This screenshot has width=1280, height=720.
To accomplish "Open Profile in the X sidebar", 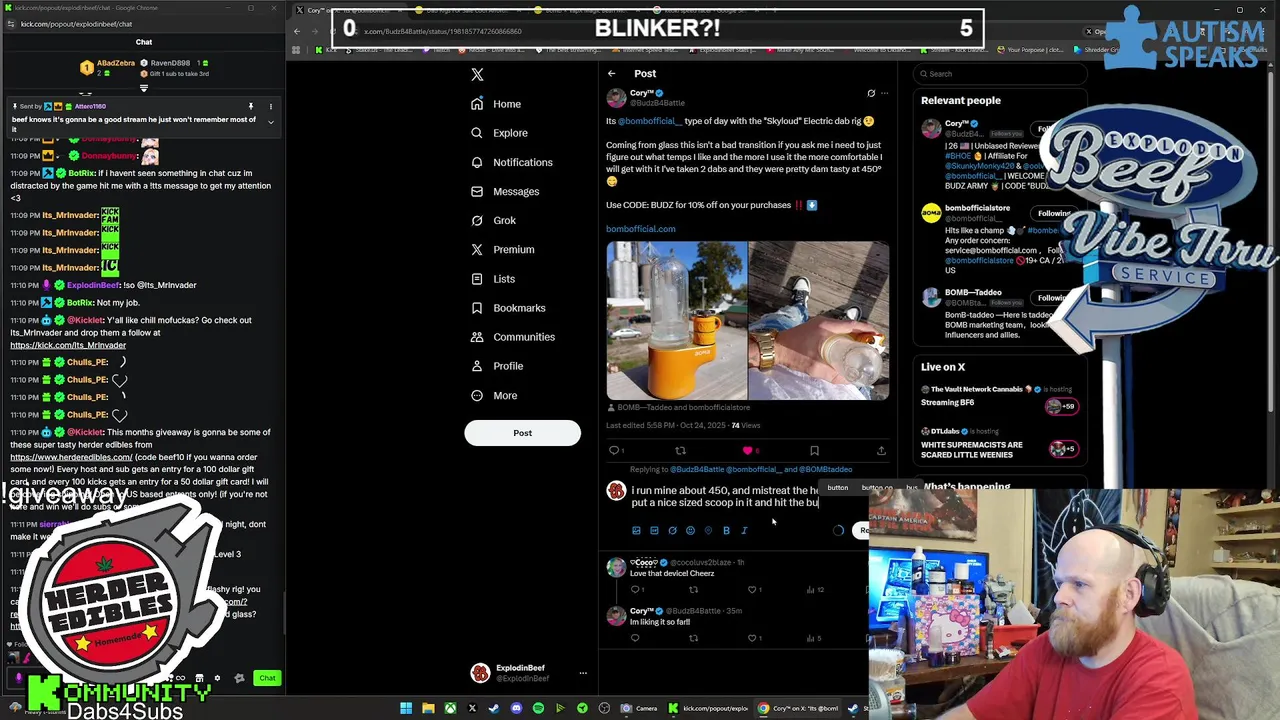I will (497, 366).
